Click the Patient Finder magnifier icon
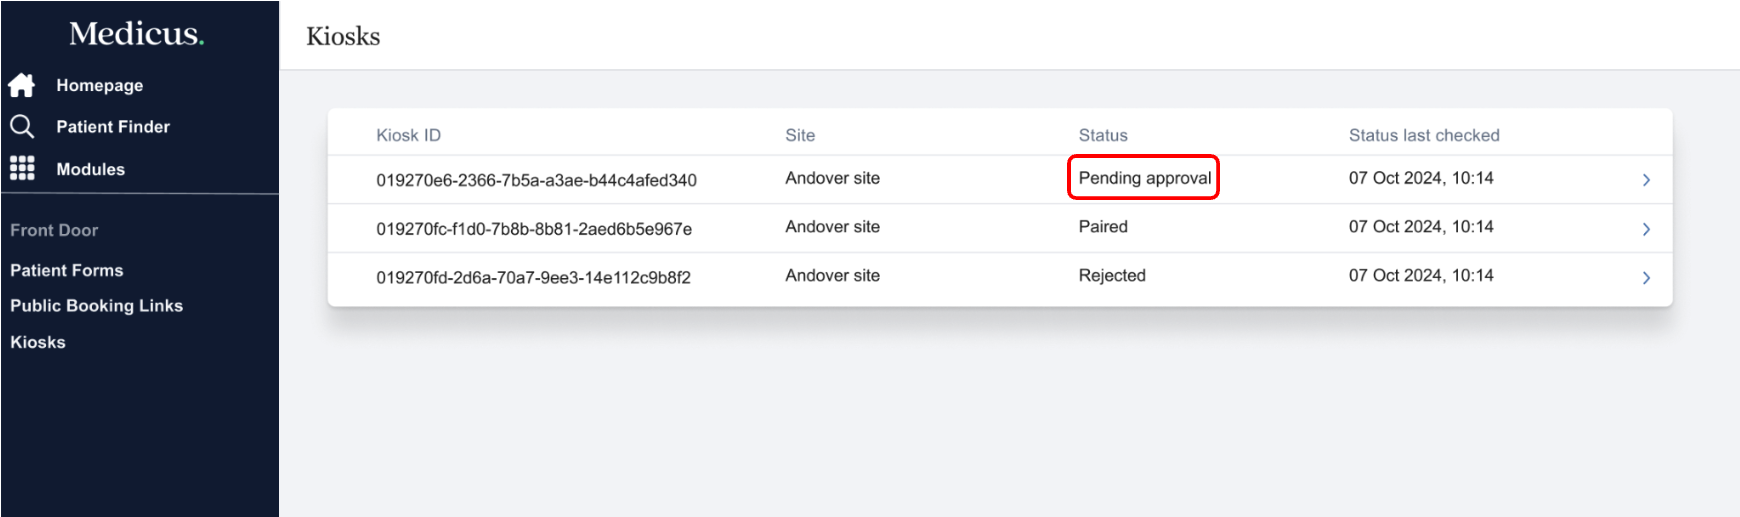 22,127
